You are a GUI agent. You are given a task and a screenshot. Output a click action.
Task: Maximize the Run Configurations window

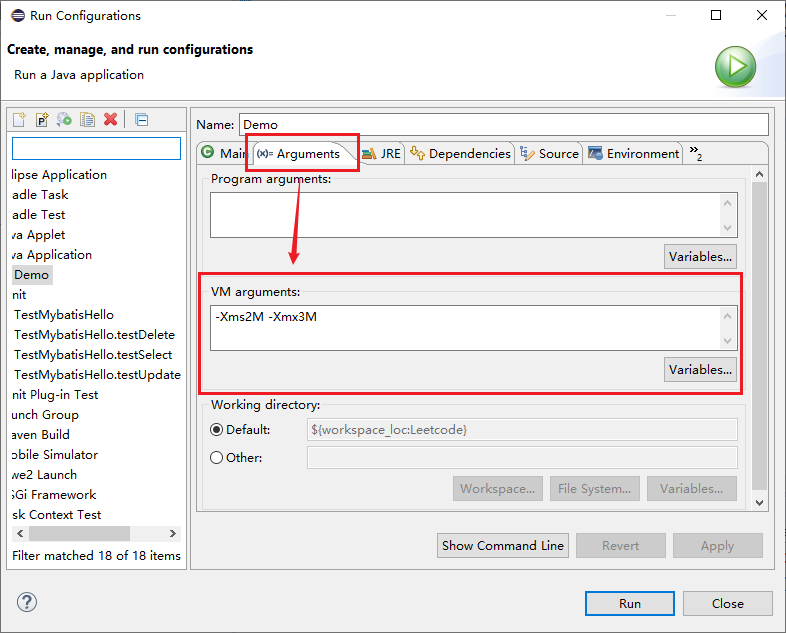click(716, 15)
